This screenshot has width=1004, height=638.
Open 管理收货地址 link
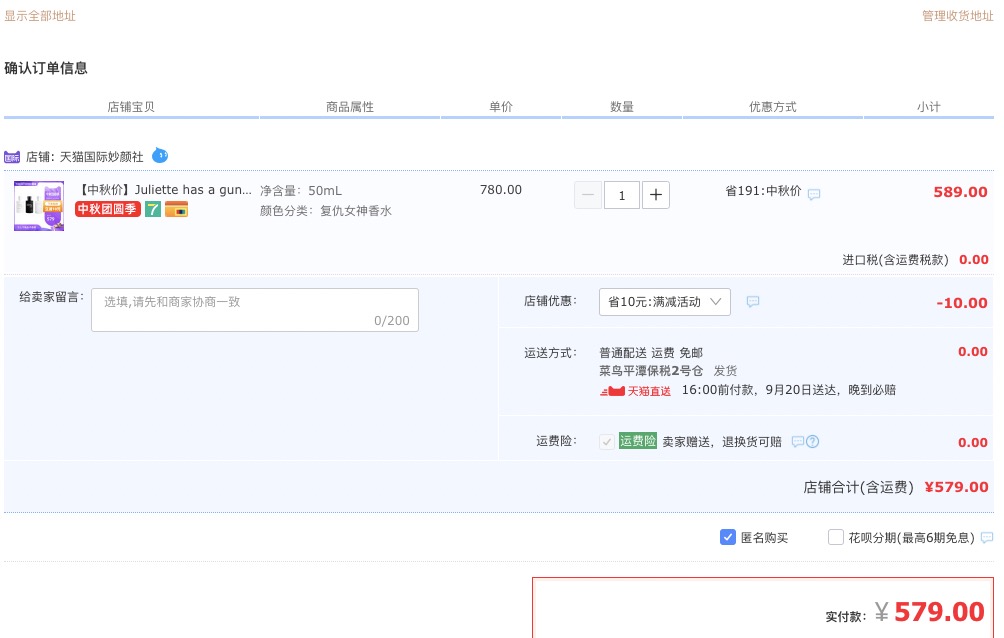click(958, 15)
